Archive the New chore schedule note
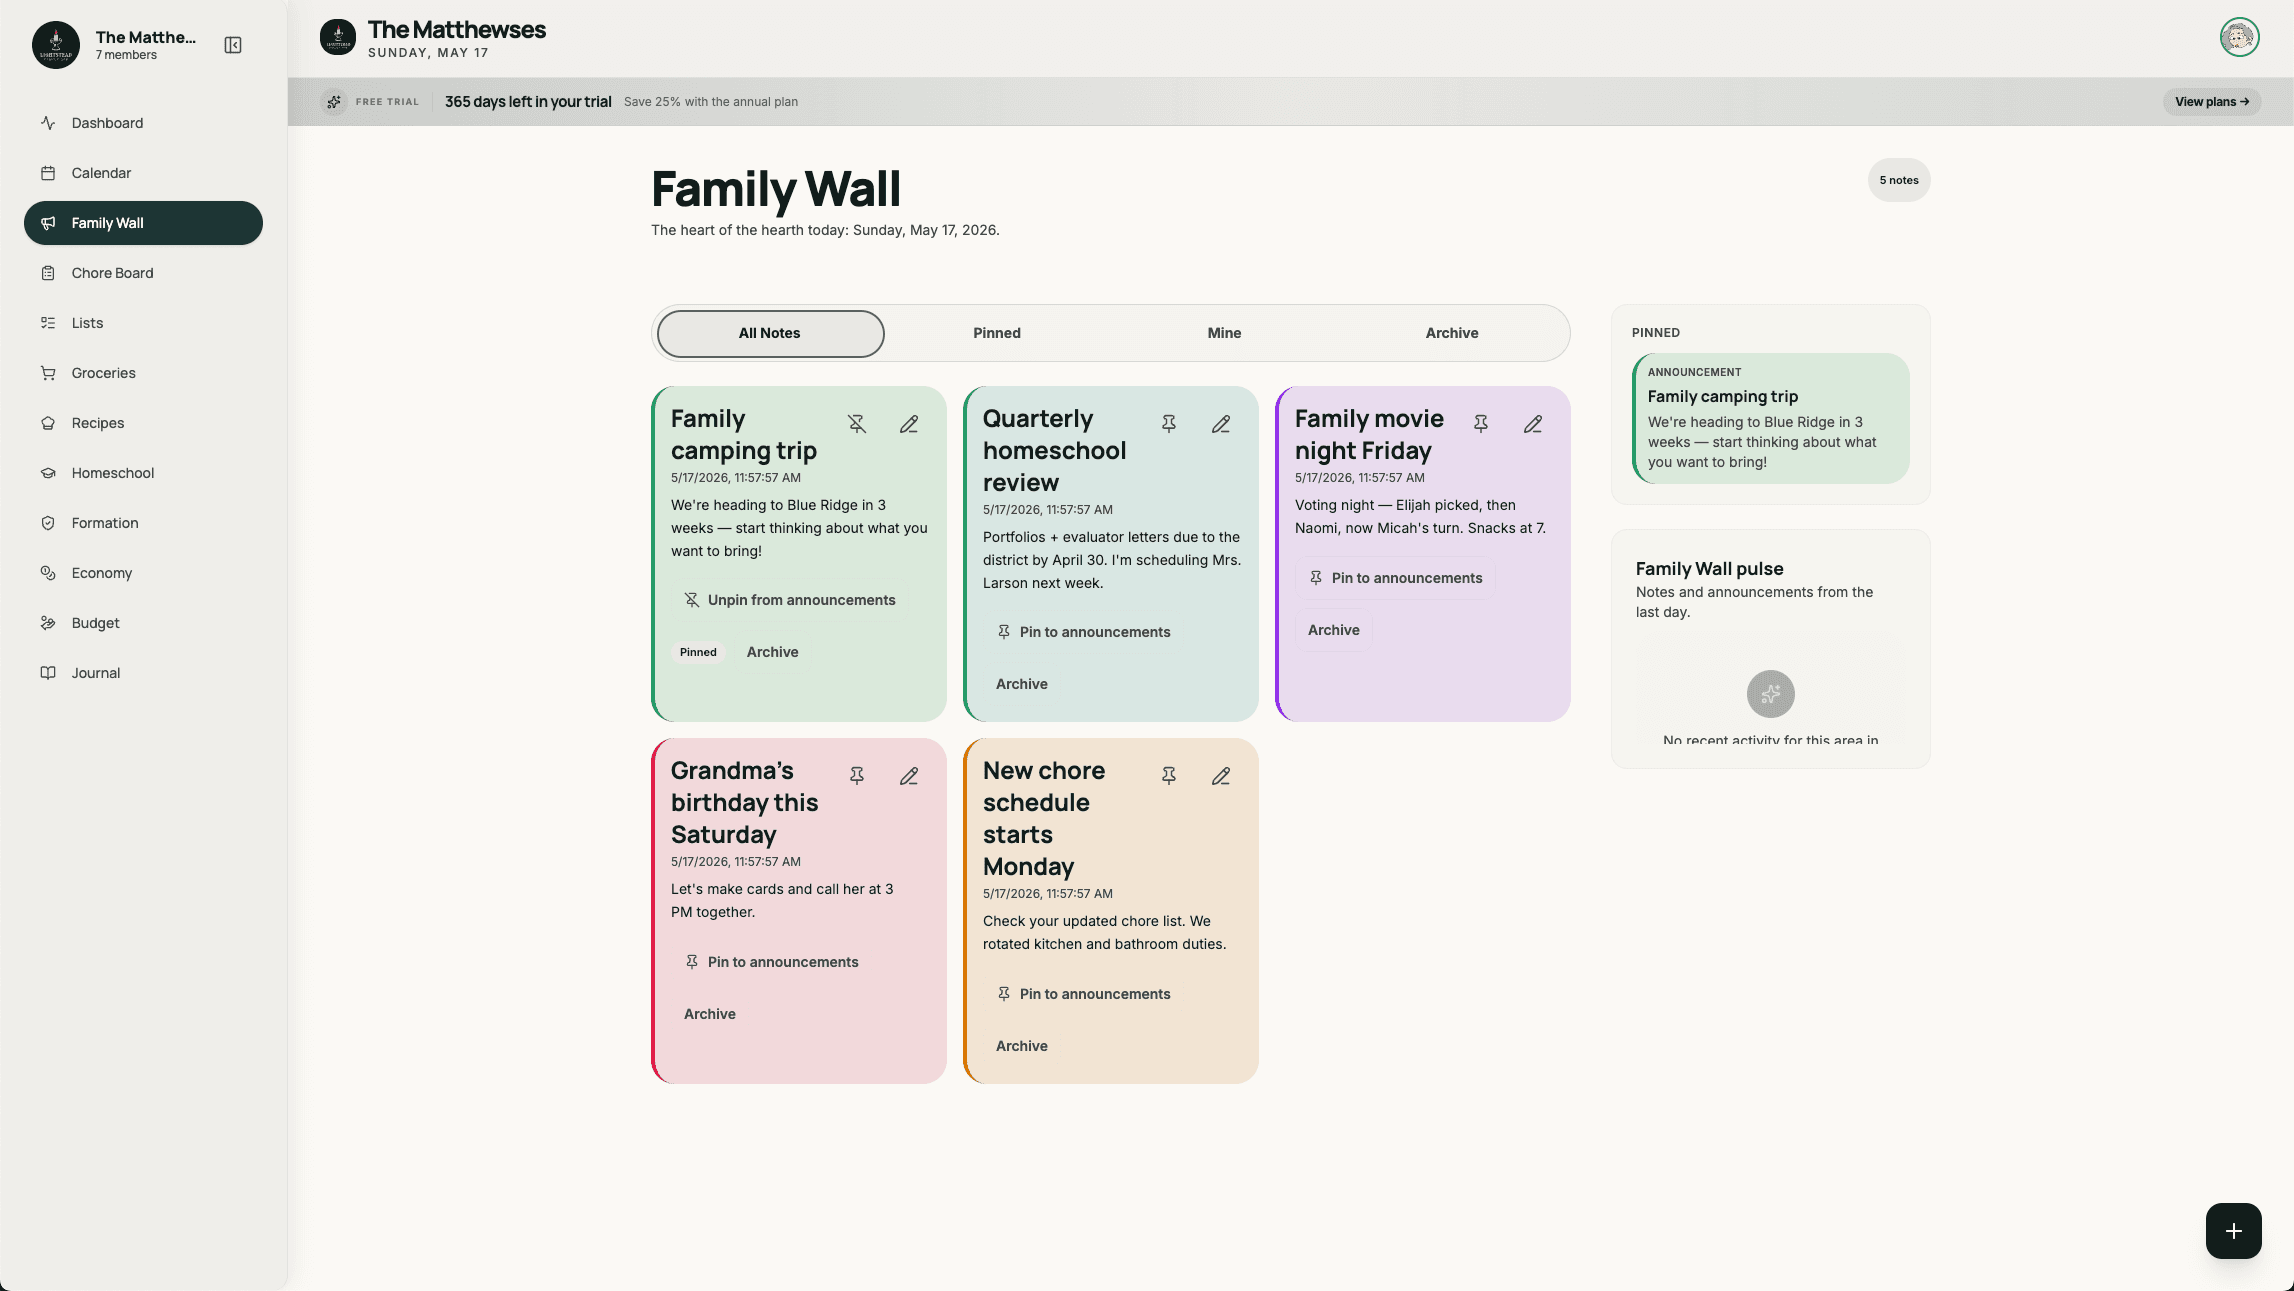 tap(1022, 1046)
